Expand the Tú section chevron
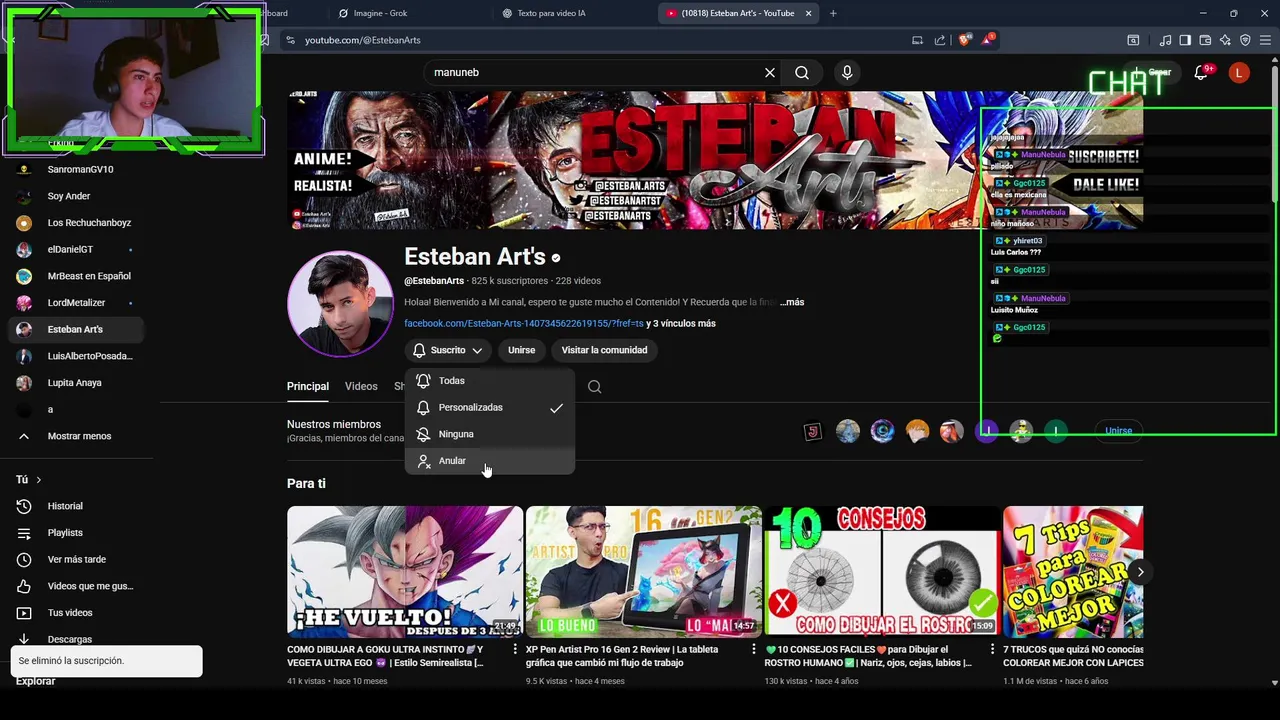Screen dimensions: 1280x720 [x=38, y=480]
